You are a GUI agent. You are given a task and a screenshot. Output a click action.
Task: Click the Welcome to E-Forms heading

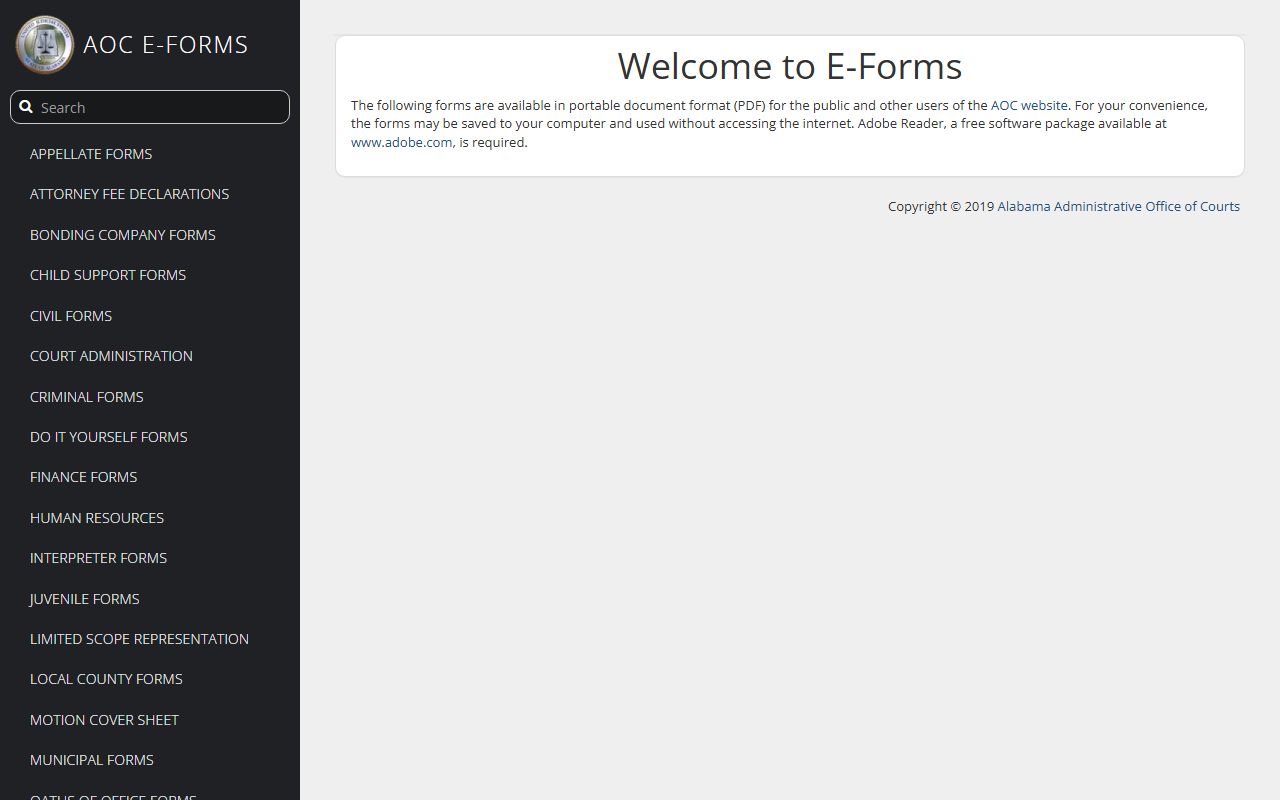[790, 66]
